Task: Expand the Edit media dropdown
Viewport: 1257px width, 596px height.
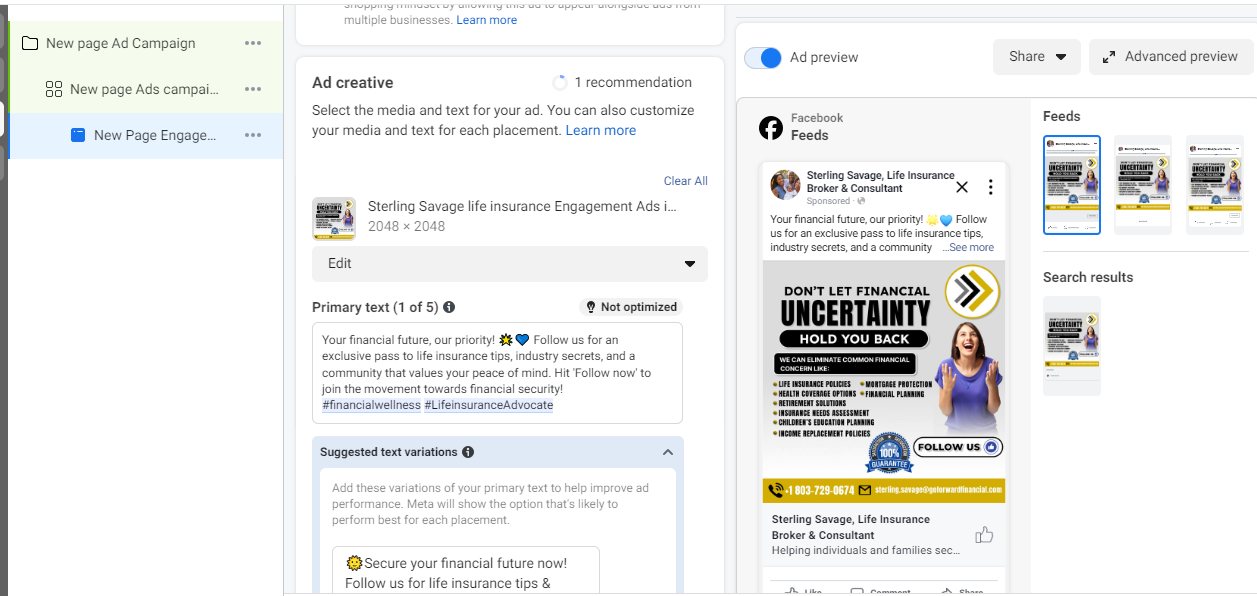Action: tap(510, 264)
